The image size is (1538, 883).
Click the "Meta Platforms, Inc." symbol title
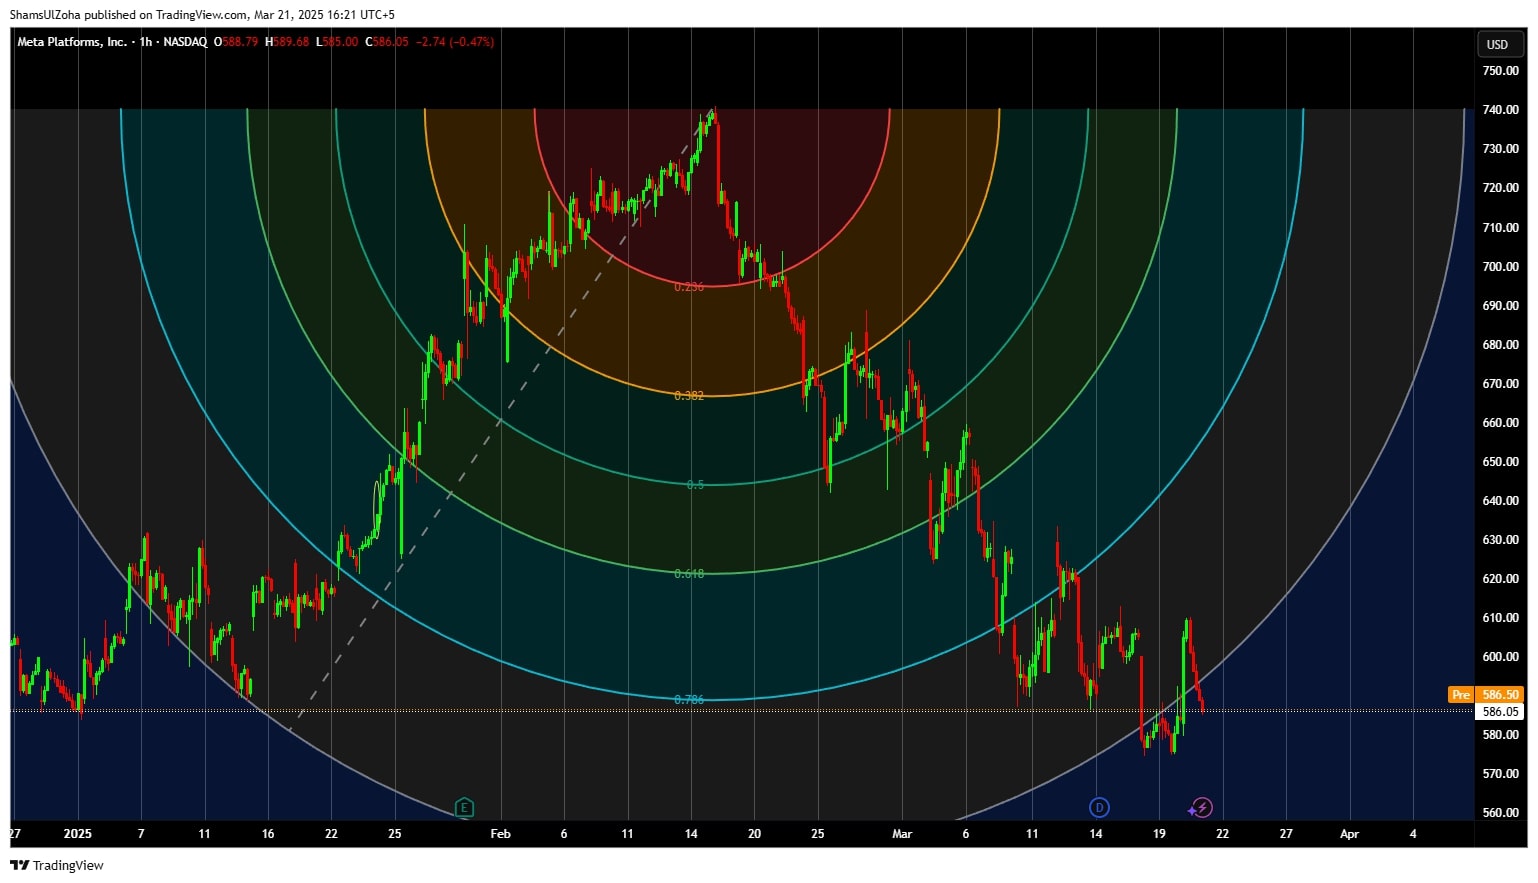click(72, 42)
